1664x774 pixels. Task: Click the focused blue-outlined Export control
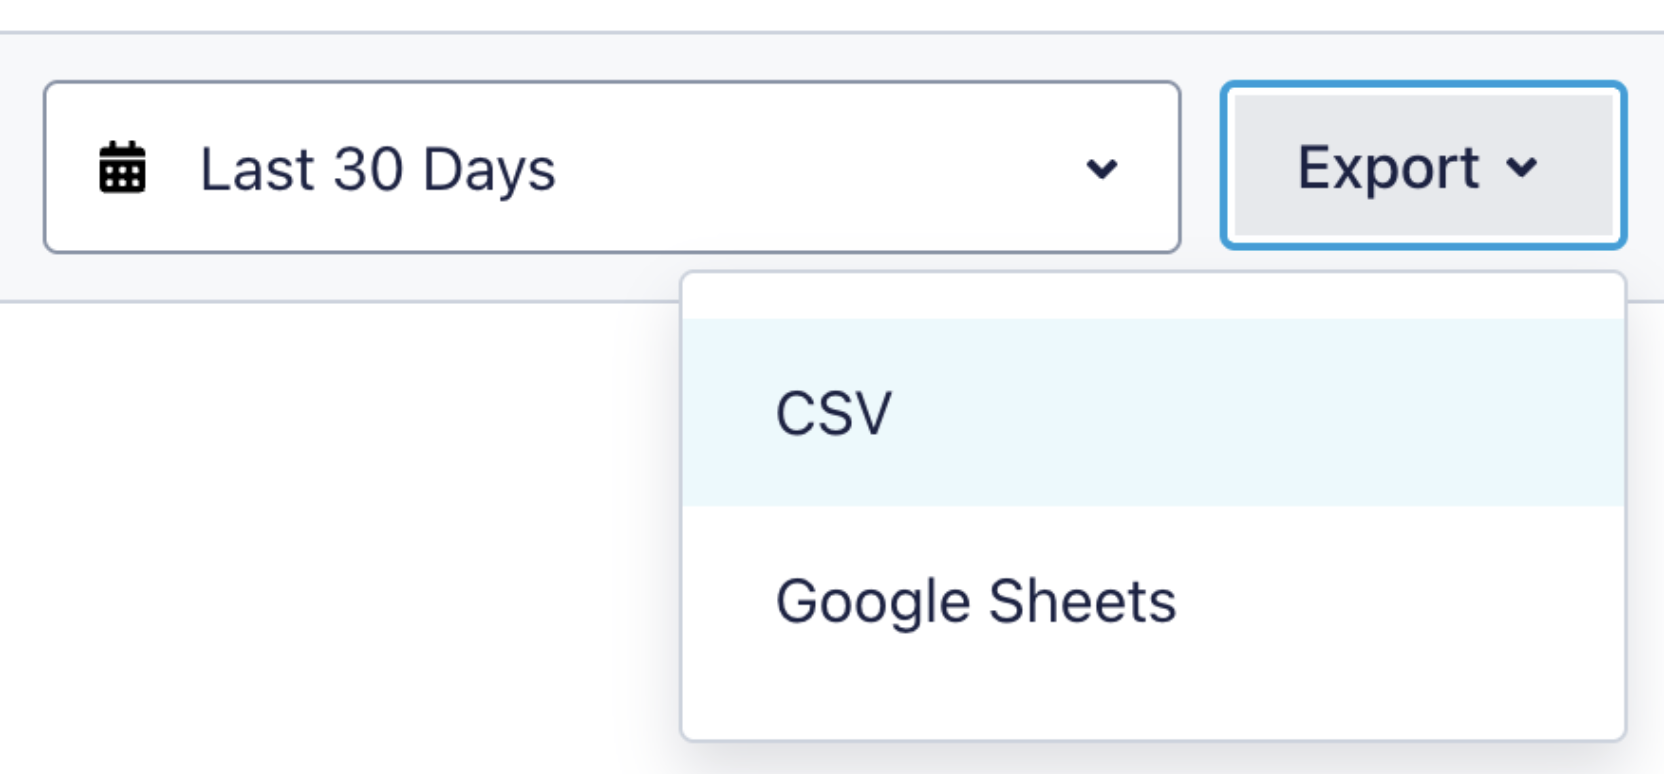(x=1423, y=166)
